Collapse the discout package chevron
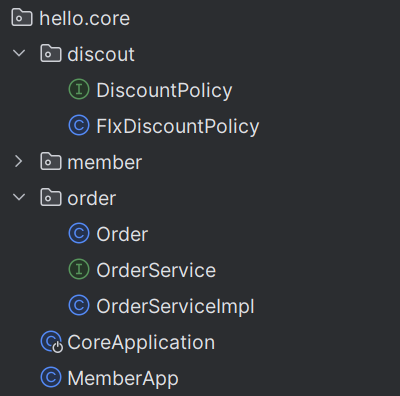 19,53
